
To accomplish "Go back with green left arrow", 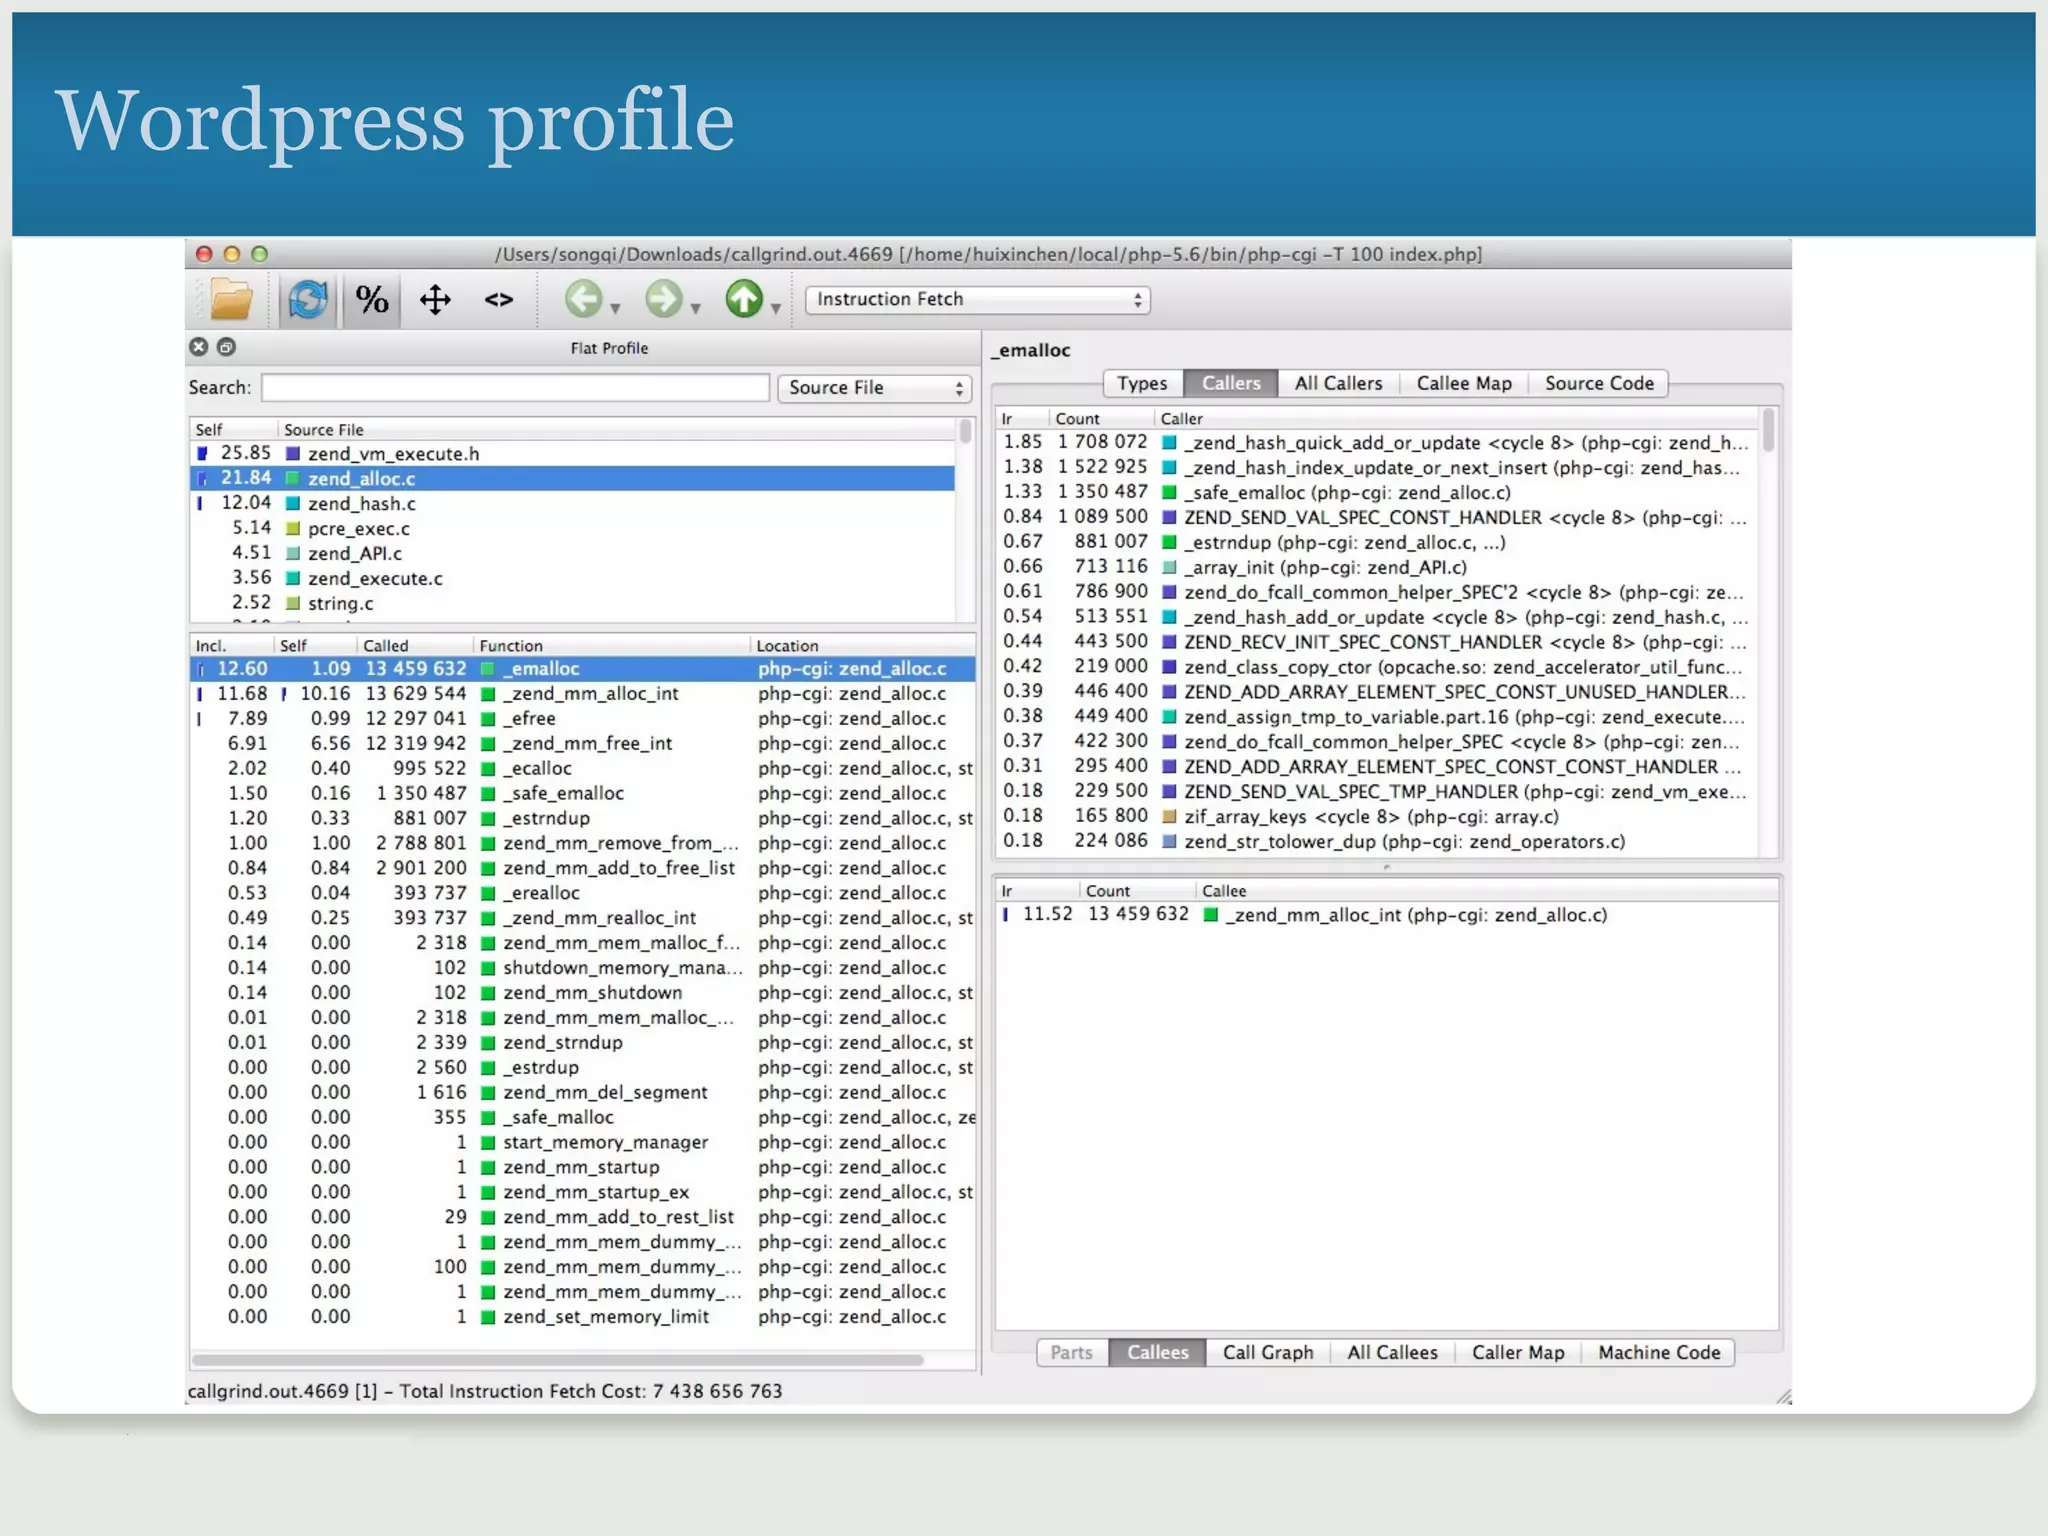I will (584, 299).
